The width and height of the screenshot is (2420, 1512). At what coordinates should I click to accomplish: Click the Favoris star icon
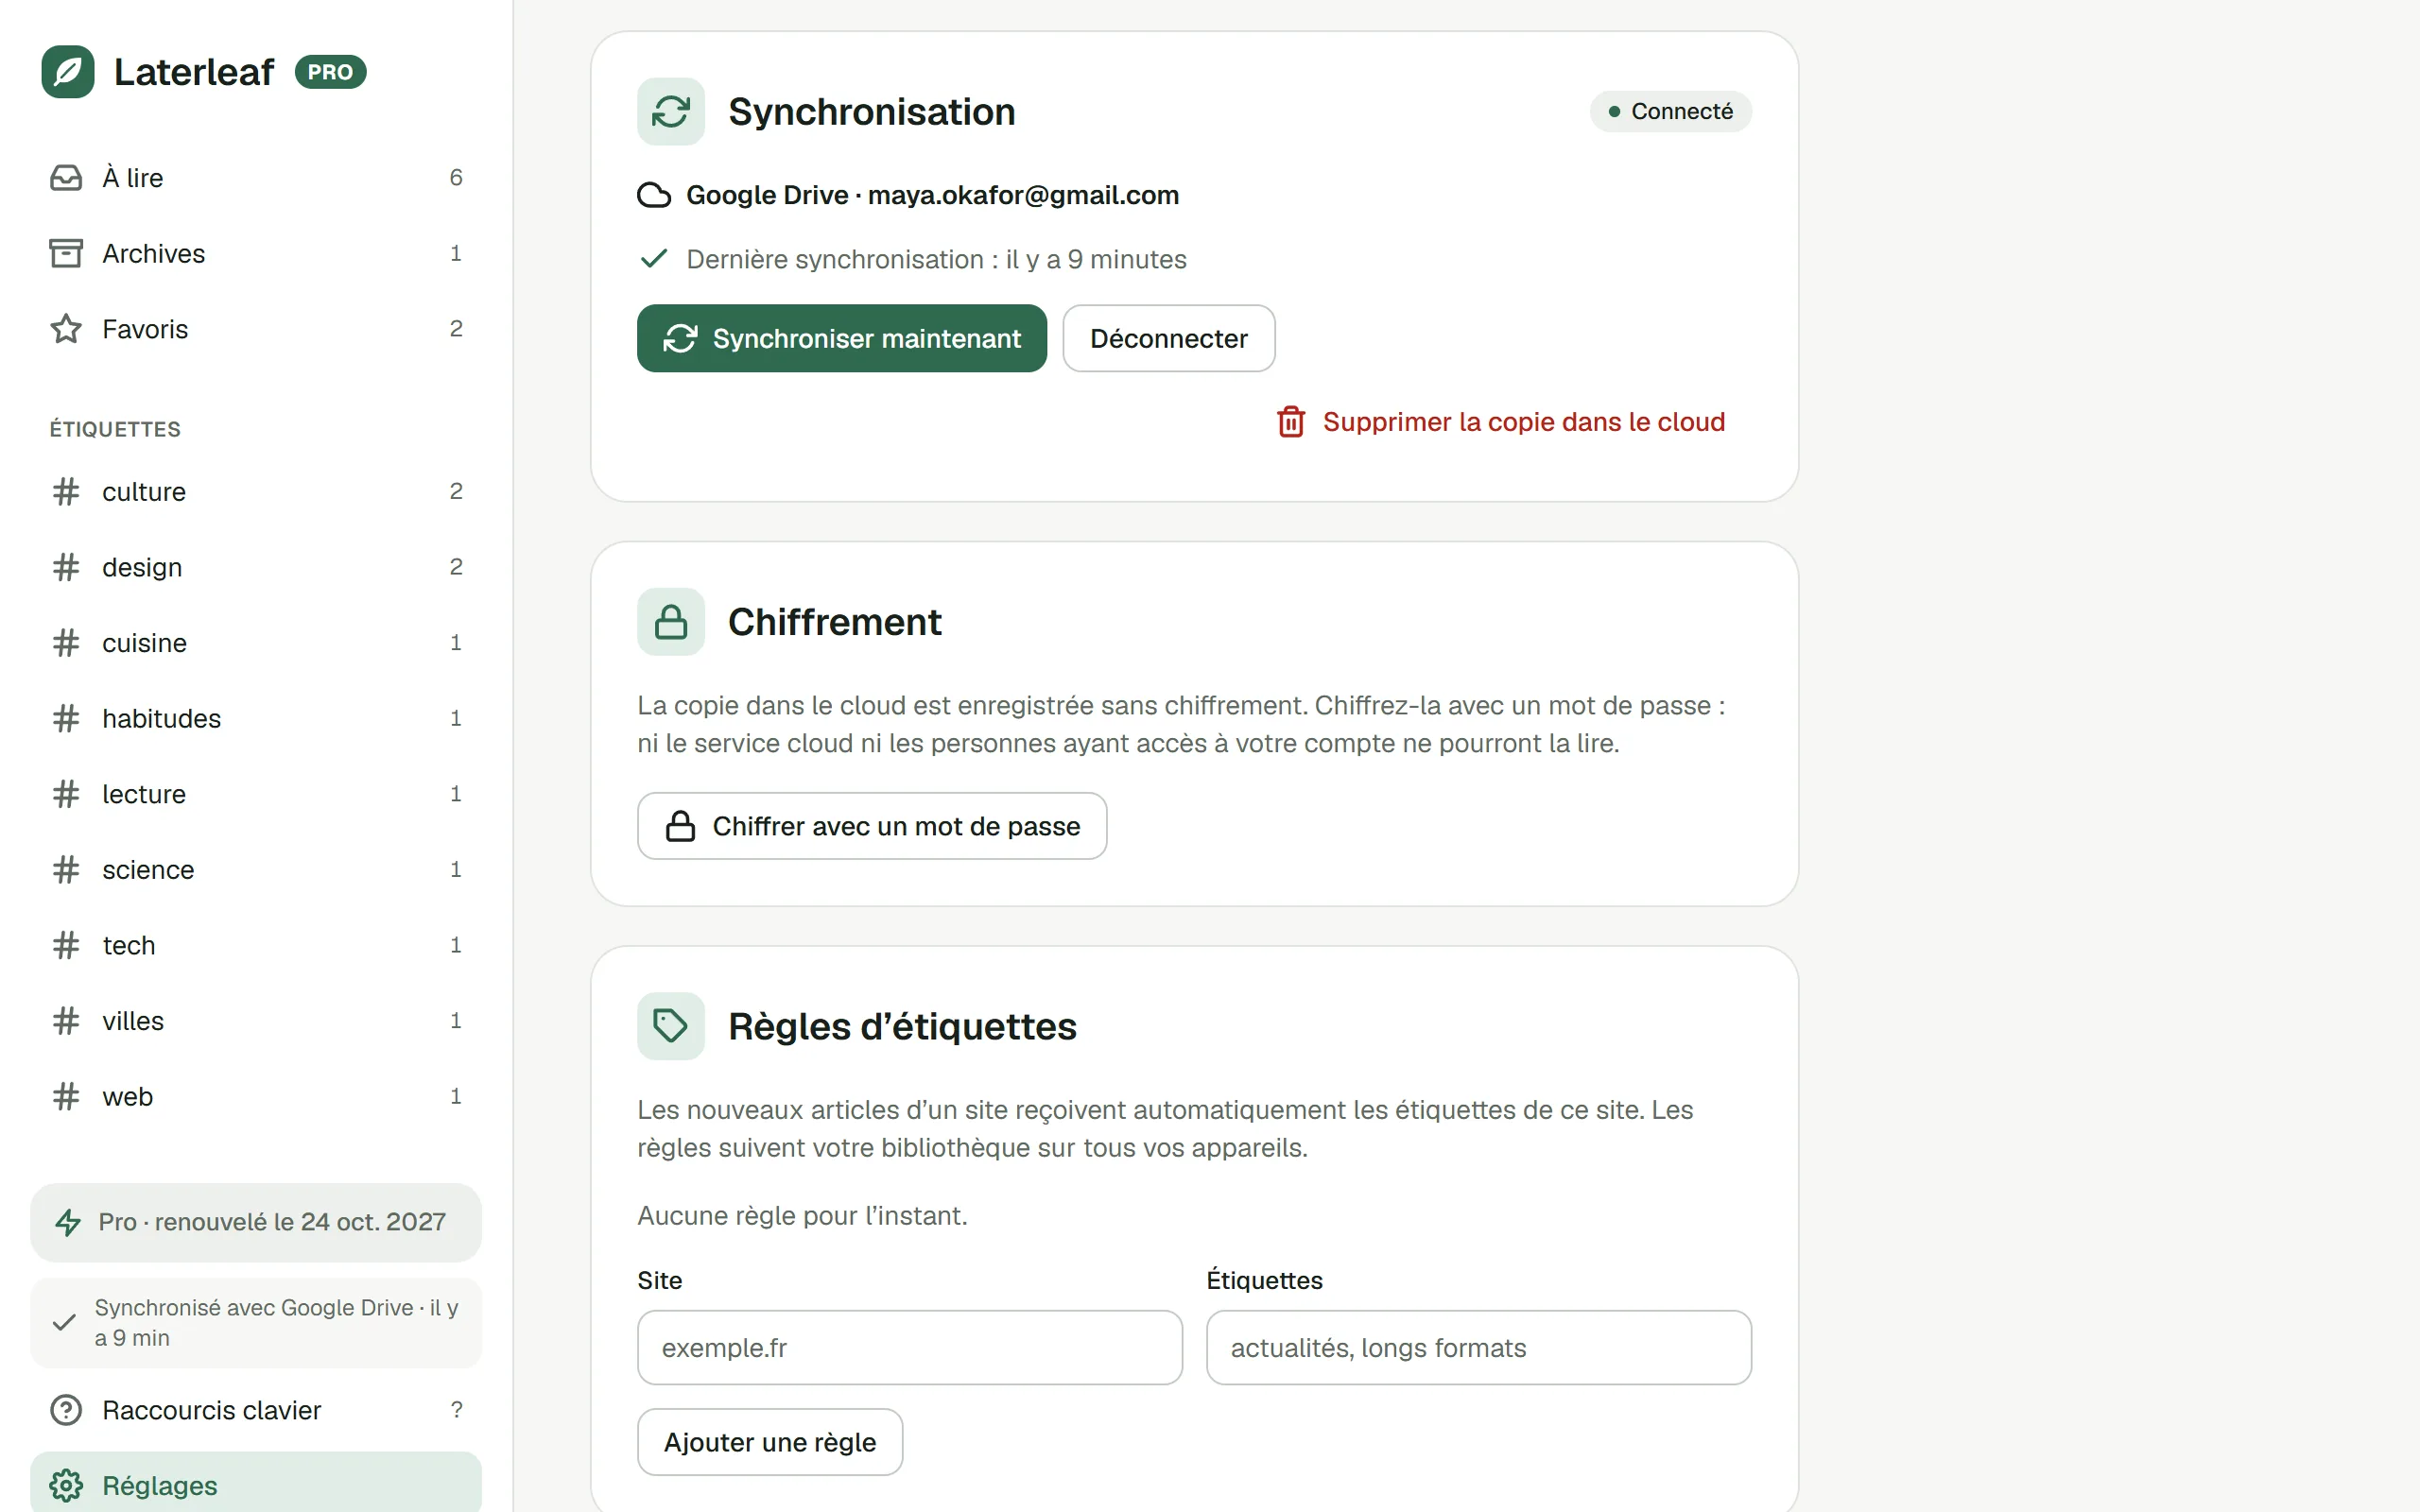(x=66, y=329)
